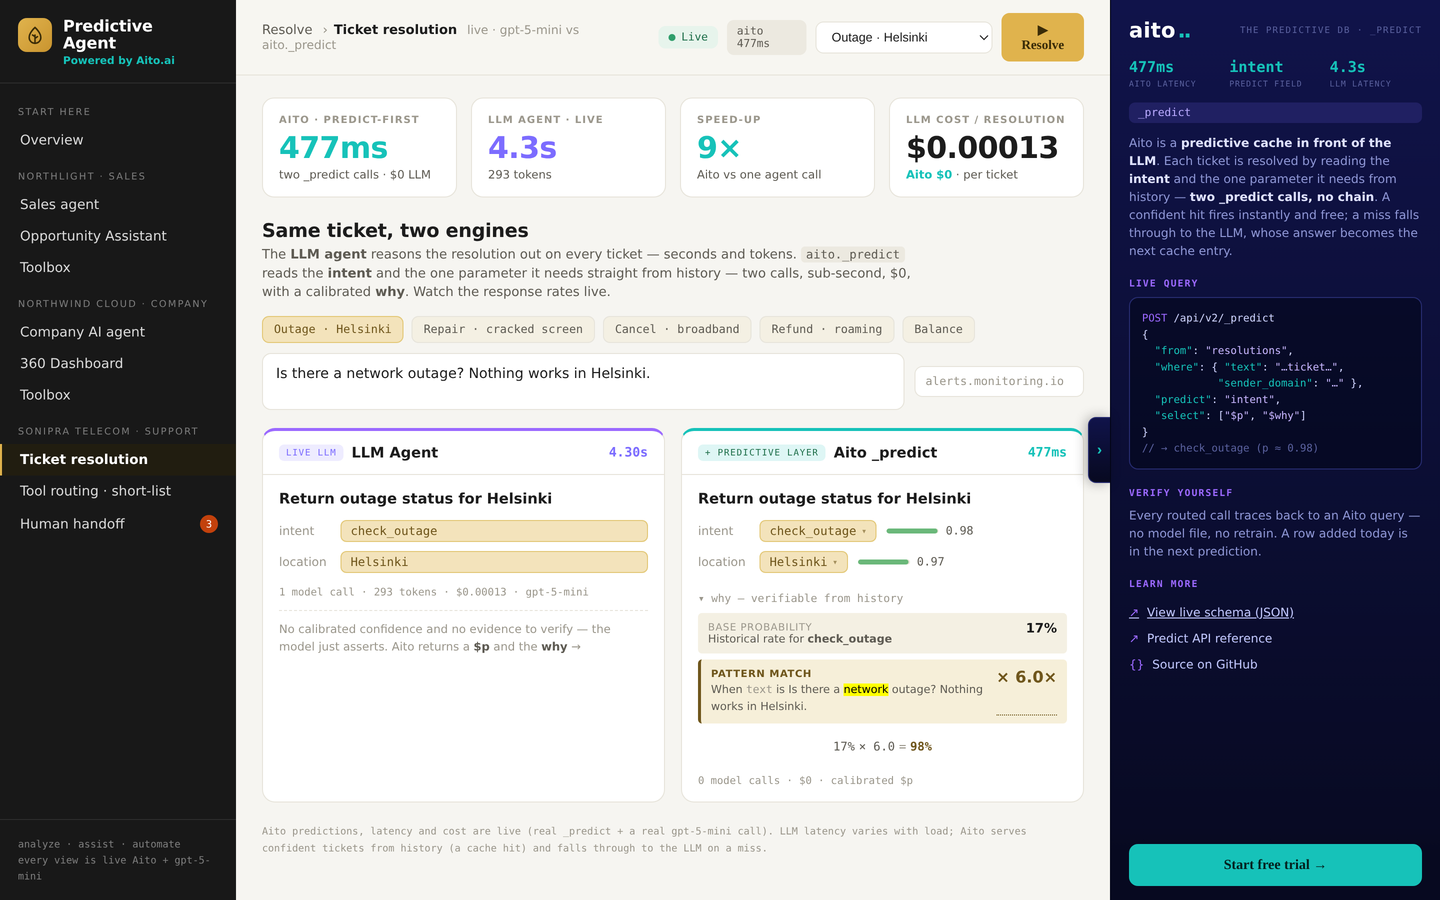Collapse the why — verifiable from history section

point(801,598)
